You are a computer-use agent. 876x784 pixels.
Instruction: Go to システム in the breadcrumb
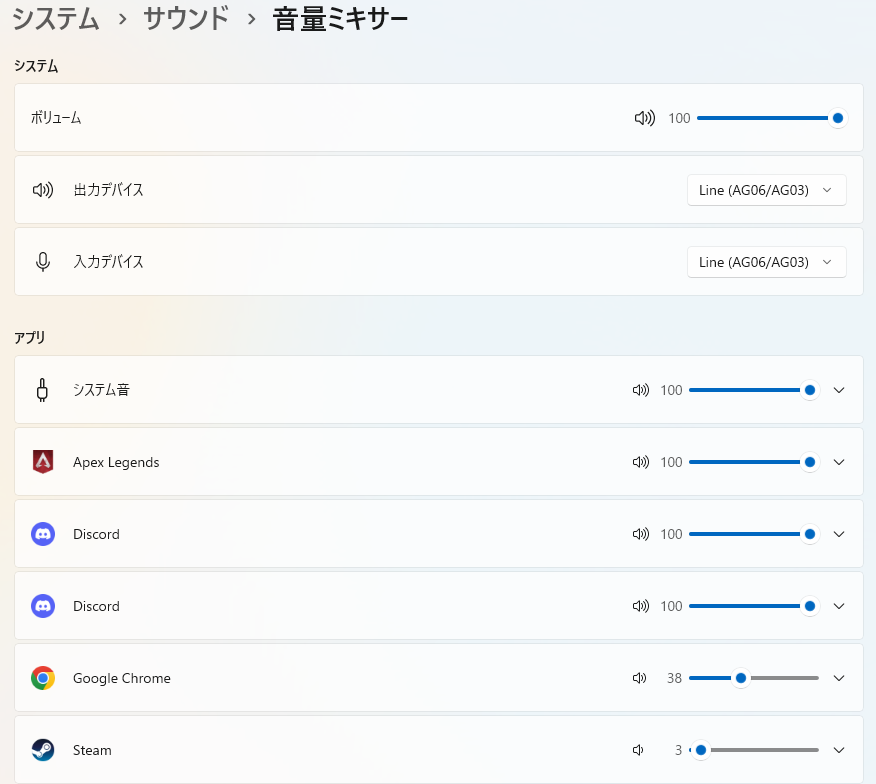(56, 19)
